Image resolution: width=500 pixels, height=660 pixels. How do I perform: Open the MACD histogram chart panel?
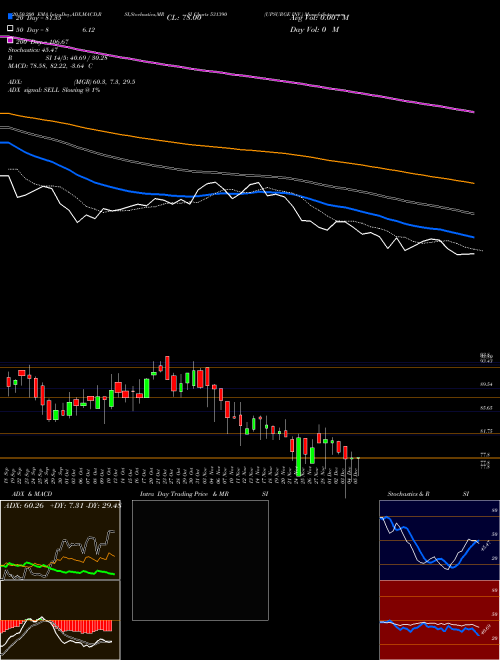pyautogui.click(x=60, y=620)
